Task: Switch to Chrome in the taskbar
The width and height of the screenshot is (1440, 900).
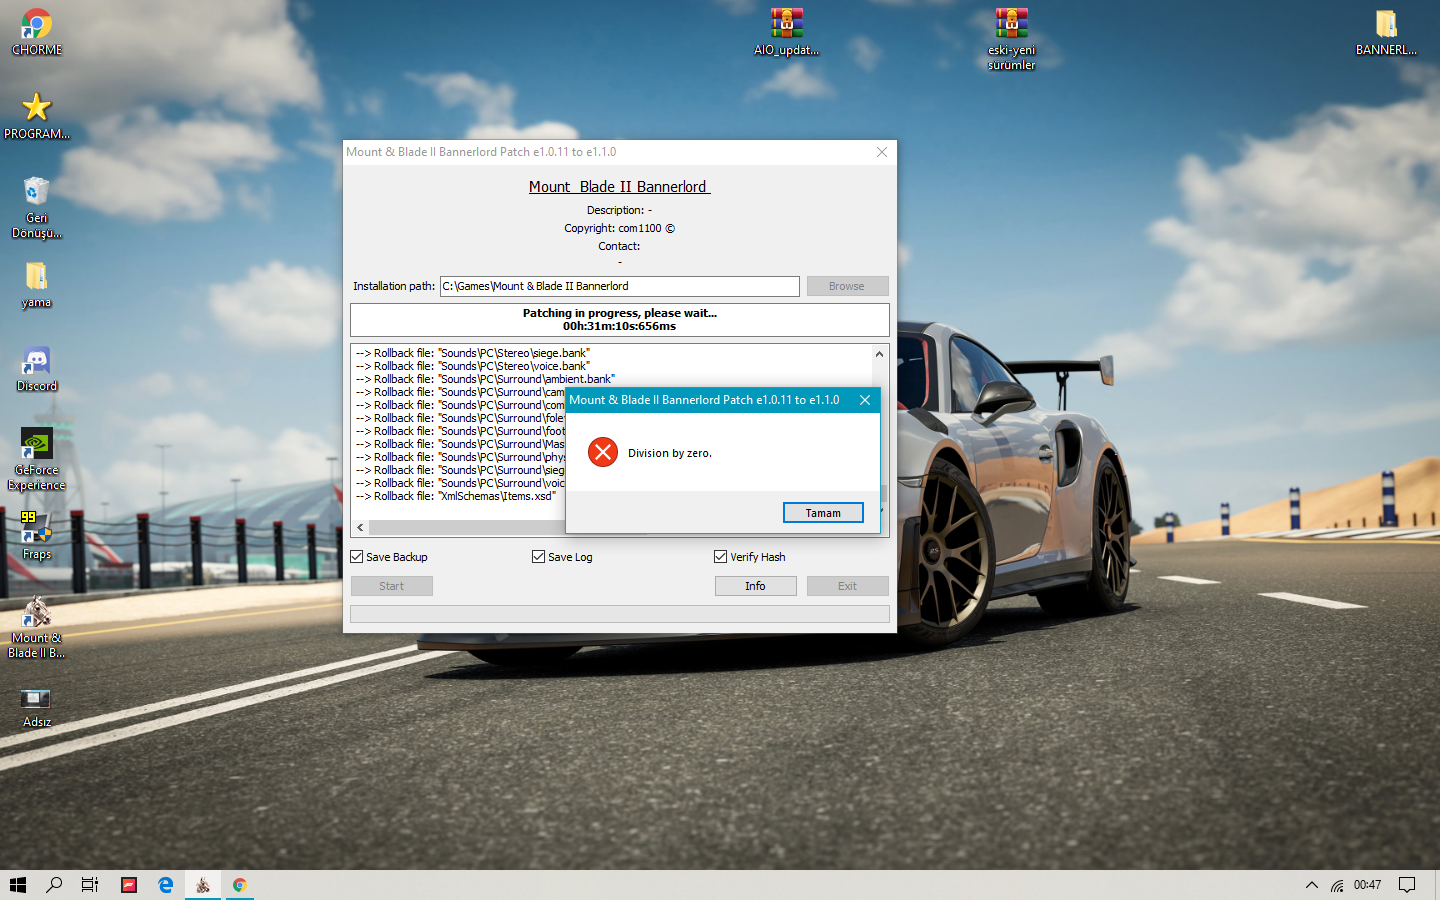Action: pyautogui.click(x=240, y=885)
